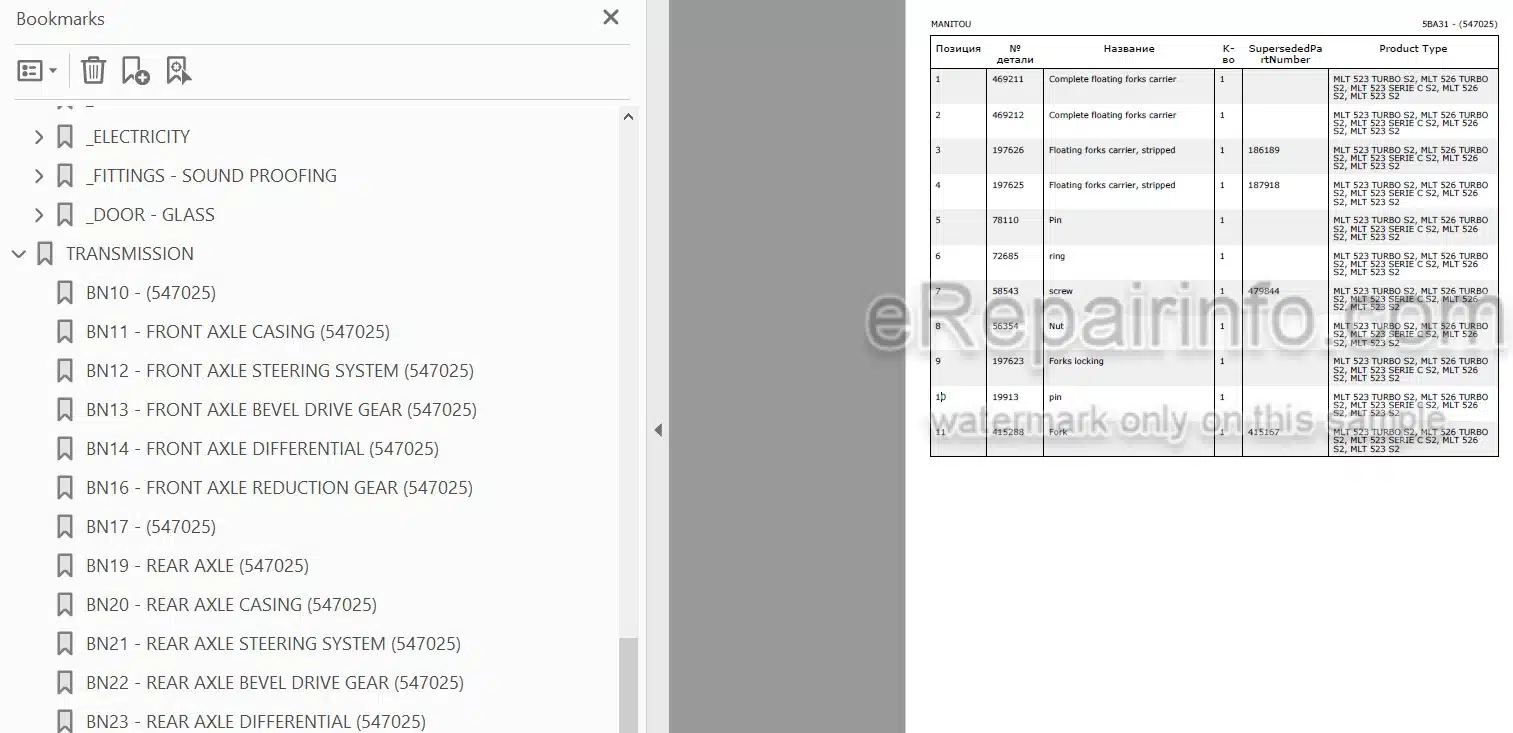Click bookmark icon beside BN21 - REAR AXLE STEERING SYSTEM

[x=65, y=644]
